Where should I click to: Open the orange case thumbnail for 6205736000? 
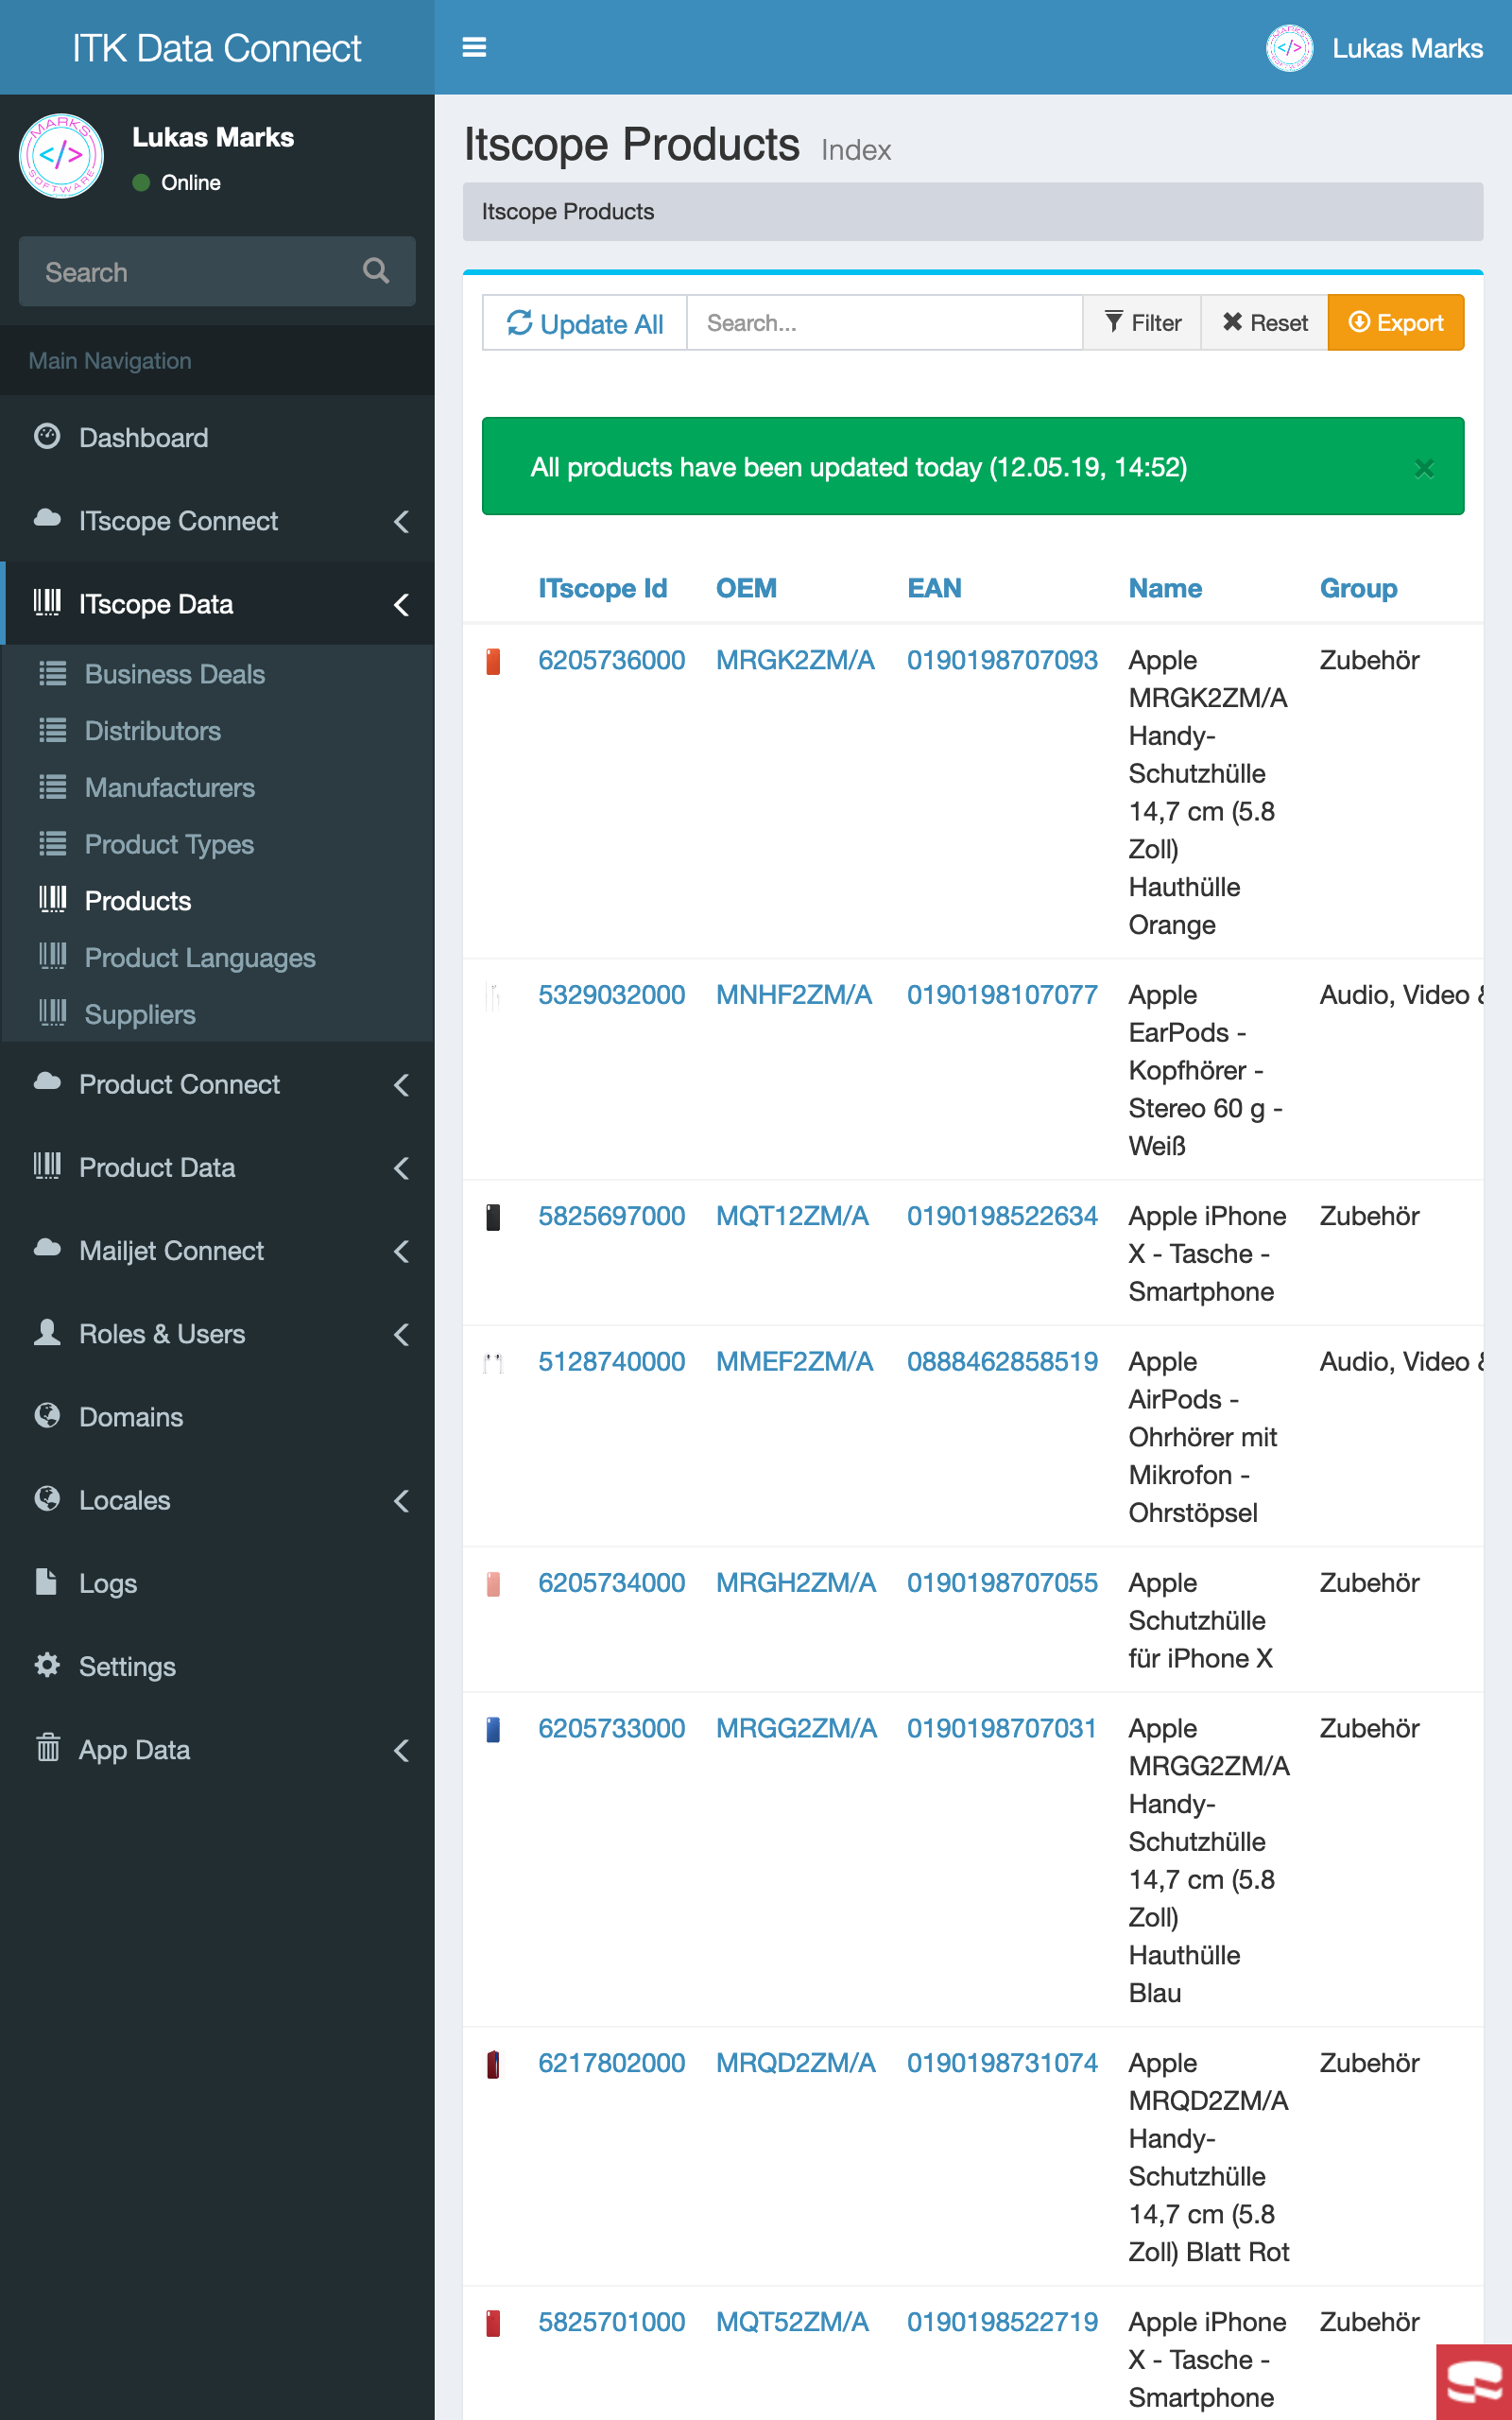[493, 661]
